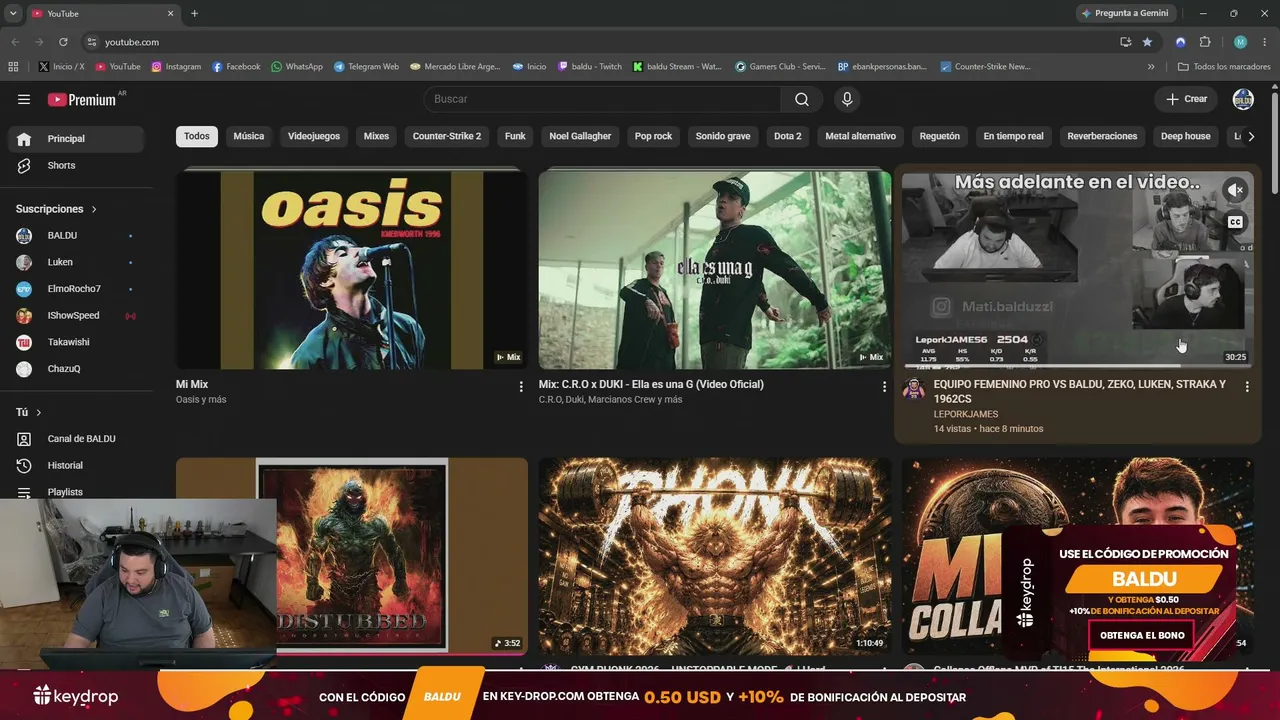Open the Ella es una G thumbnail
Viewport: 1280px width, 720px height.
[715, 269]
